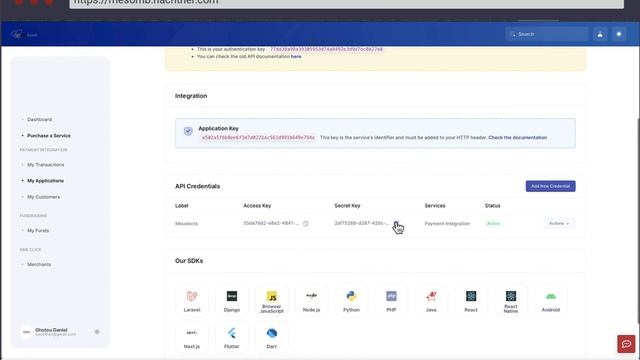
Task: Click the site logo in header
Action: [x=24, y=34]
